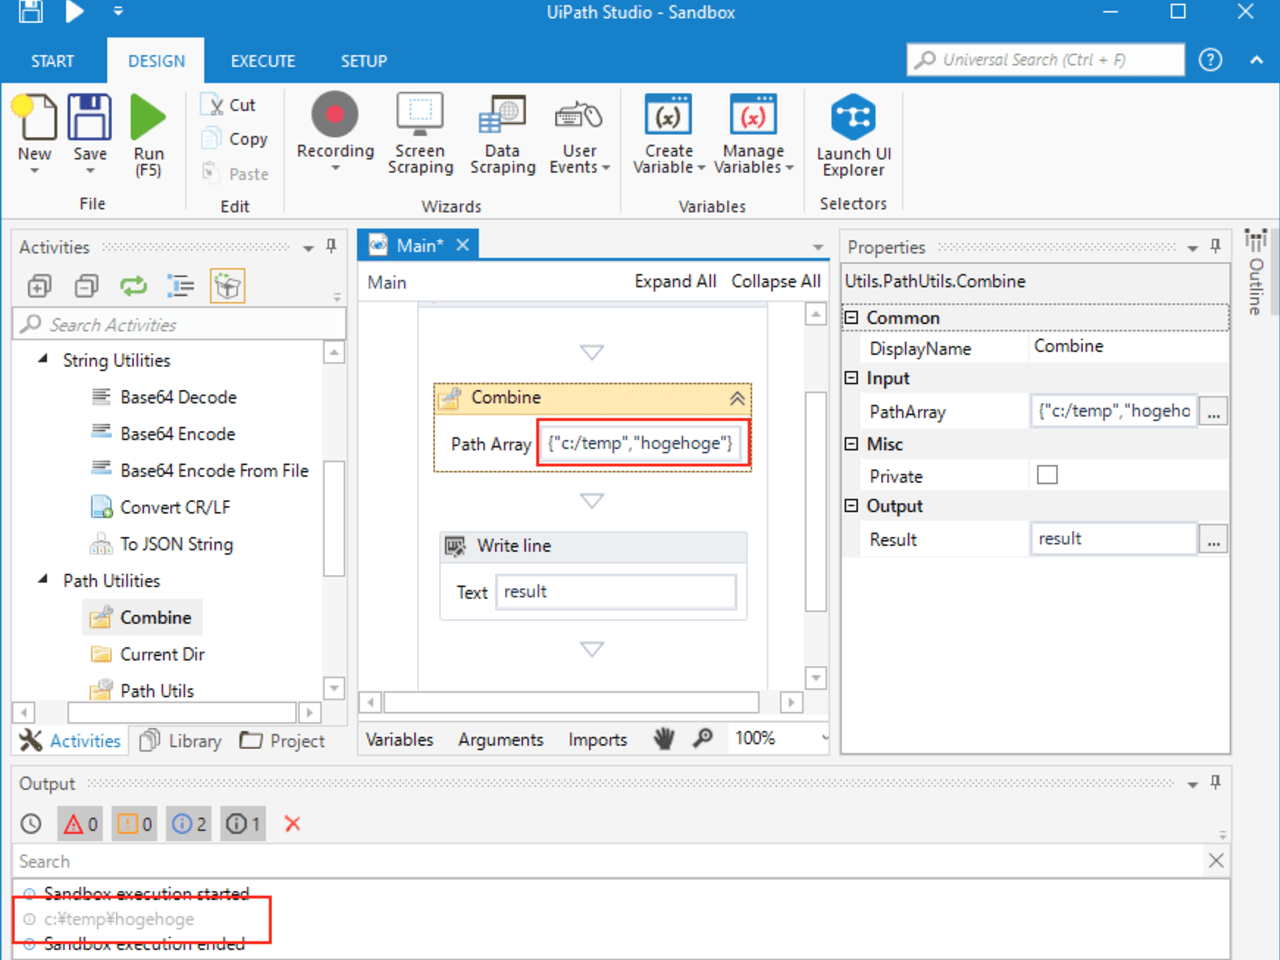Click the quick-access Run icon in title bar
This screenshot has width=1280, height=960.
tap(75, 11)
